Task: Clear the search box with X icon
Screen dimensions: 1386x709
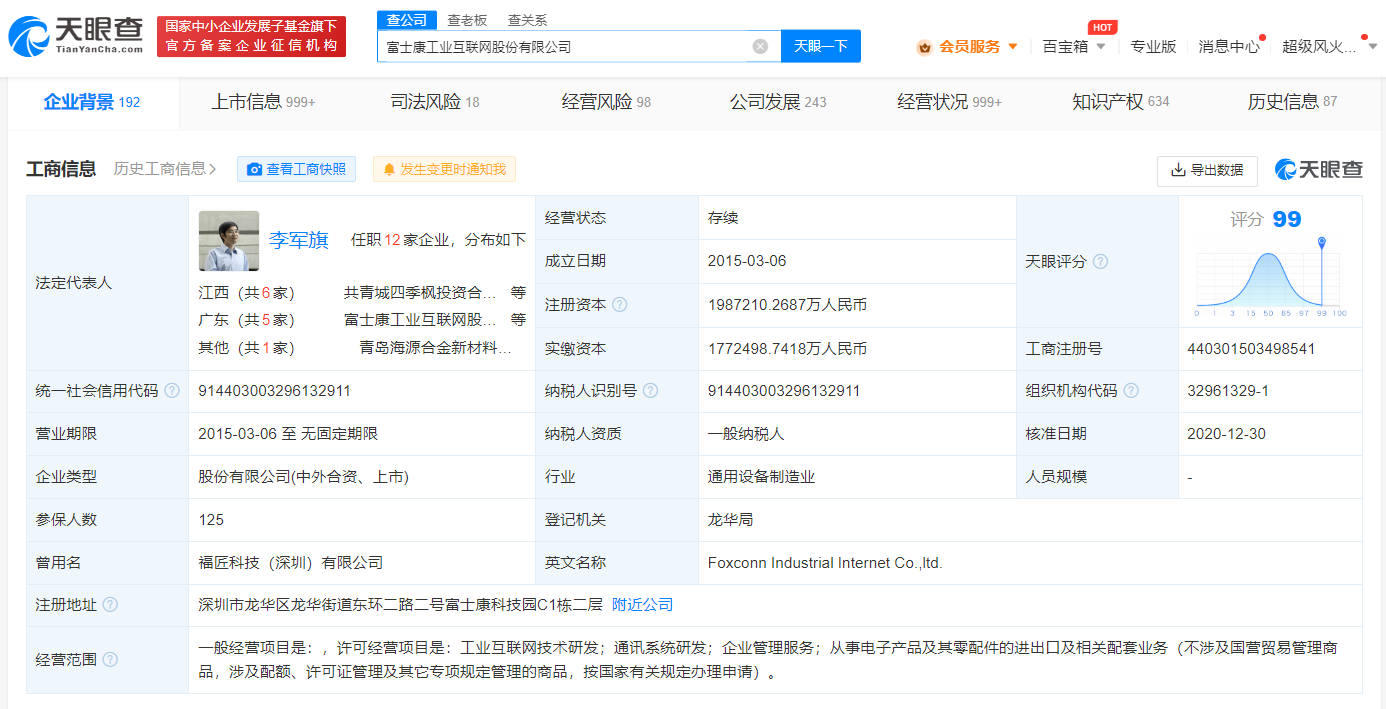Action: [760, 46]
